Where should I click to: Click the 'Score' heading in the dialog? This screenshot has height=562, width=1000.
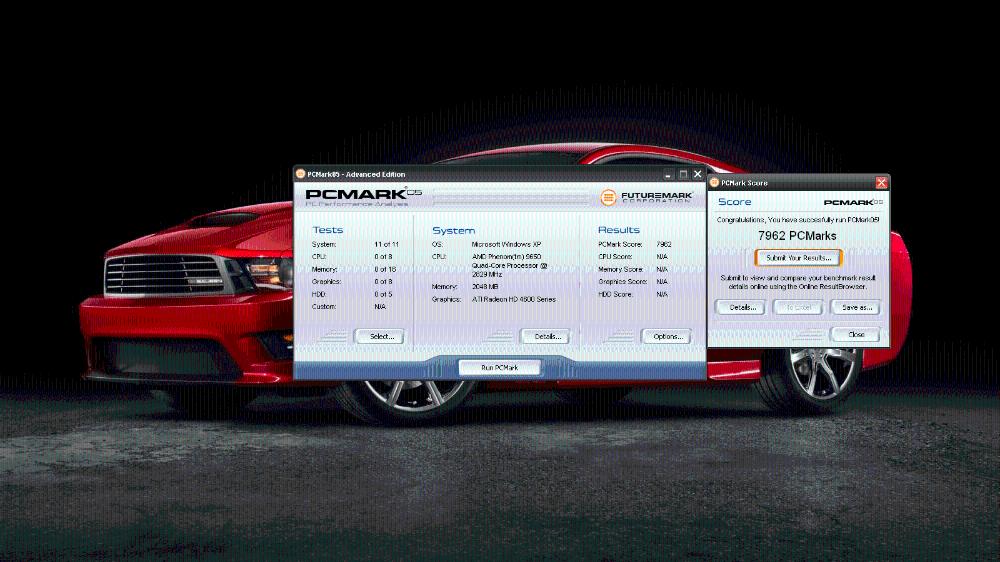point(734,202)
